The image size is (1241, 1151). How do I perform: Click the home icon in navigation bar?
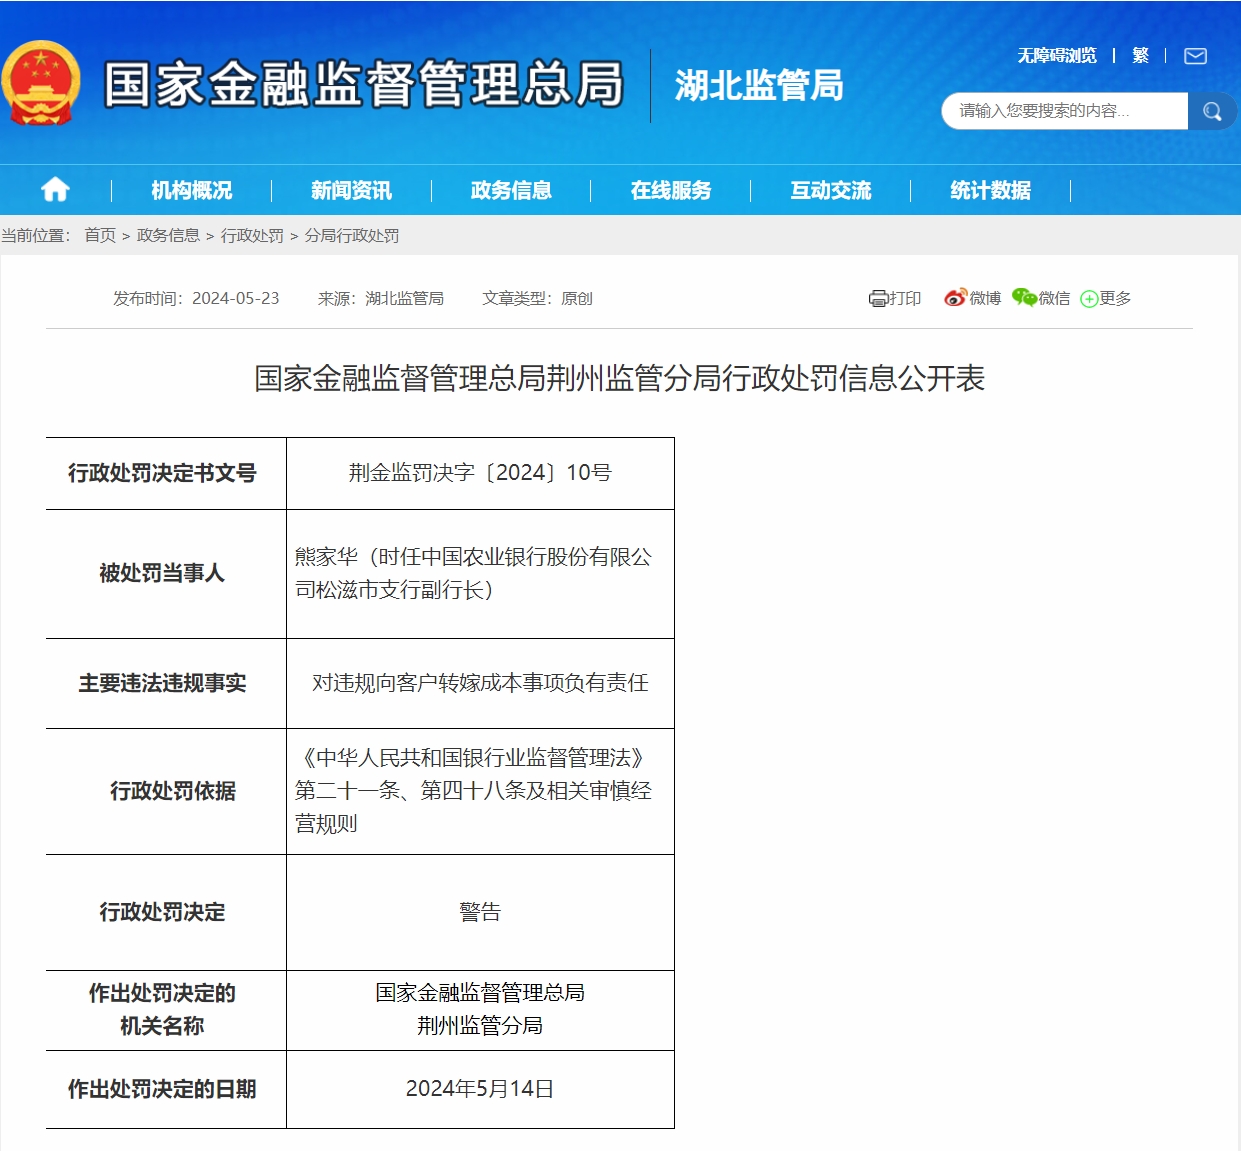coord(55,190)
